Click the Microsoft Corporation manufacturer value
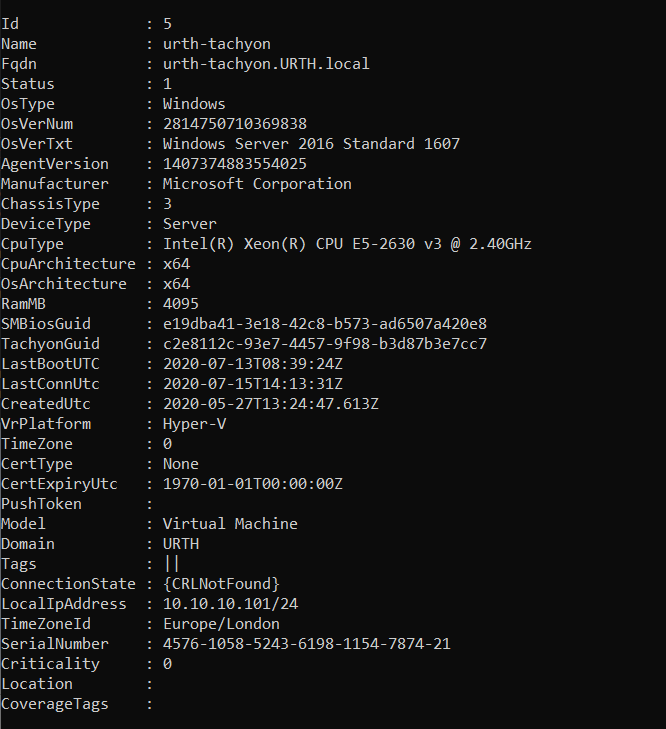 pos(257,184)
